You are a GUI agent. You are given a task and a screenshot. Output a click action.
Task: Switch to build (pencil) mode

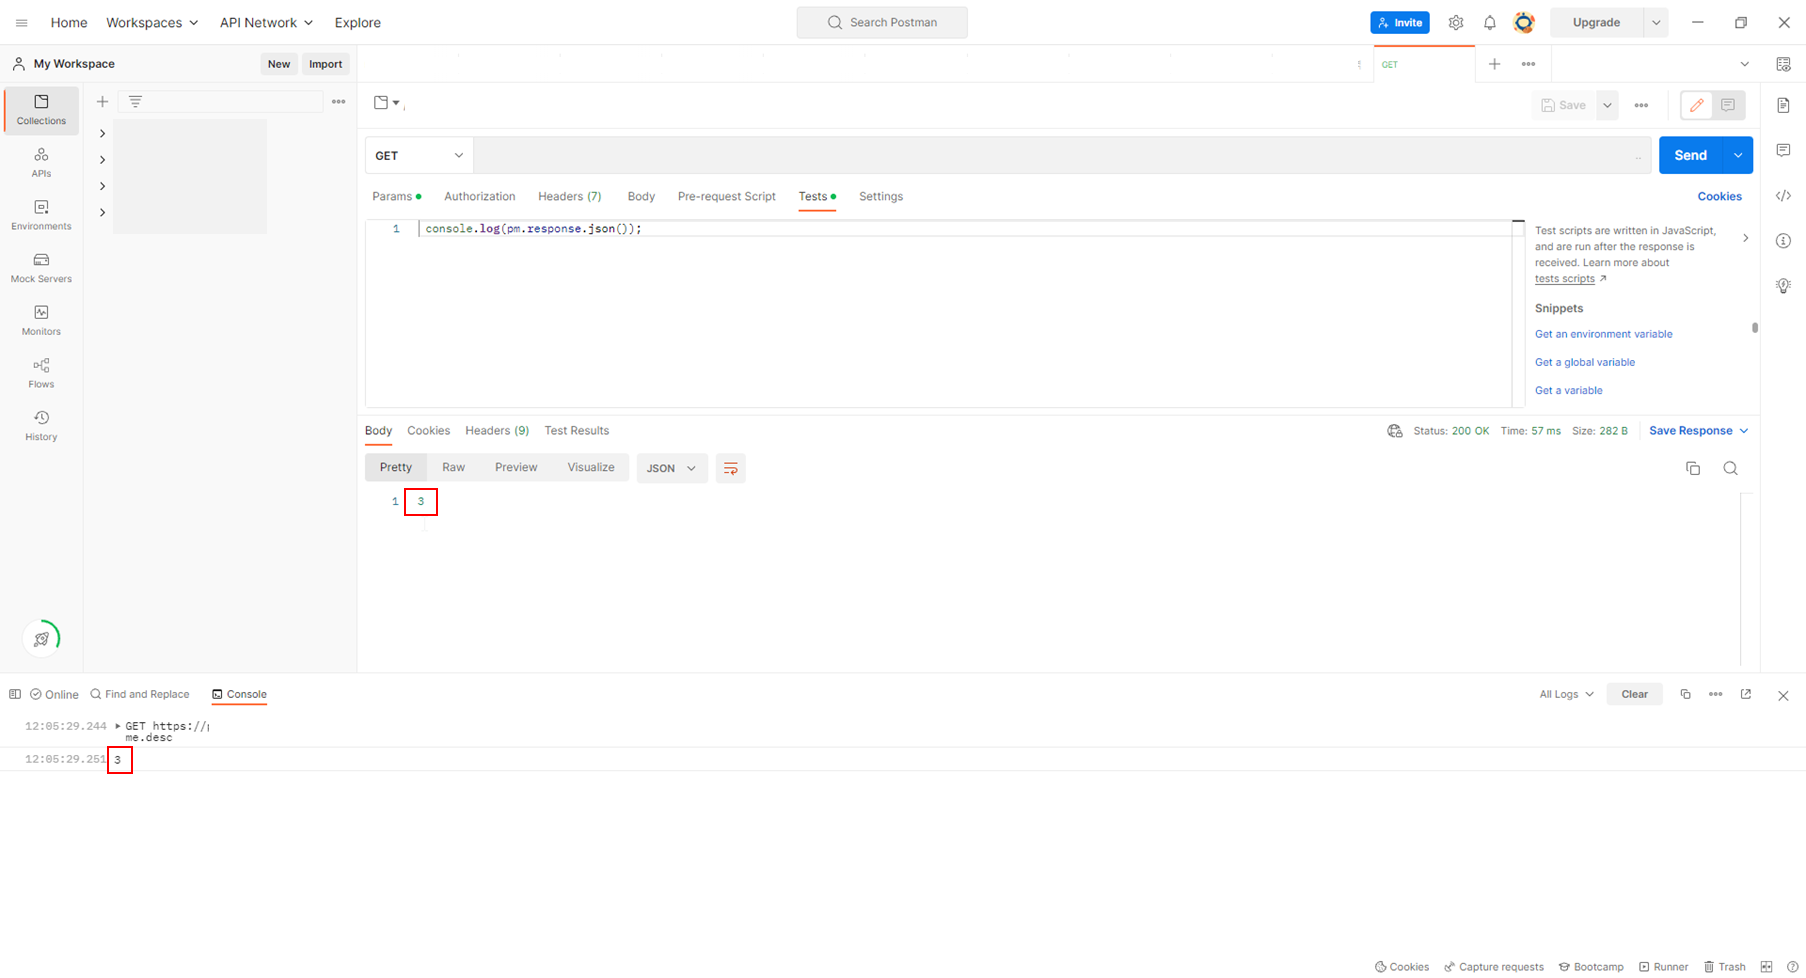[1696, 105]
